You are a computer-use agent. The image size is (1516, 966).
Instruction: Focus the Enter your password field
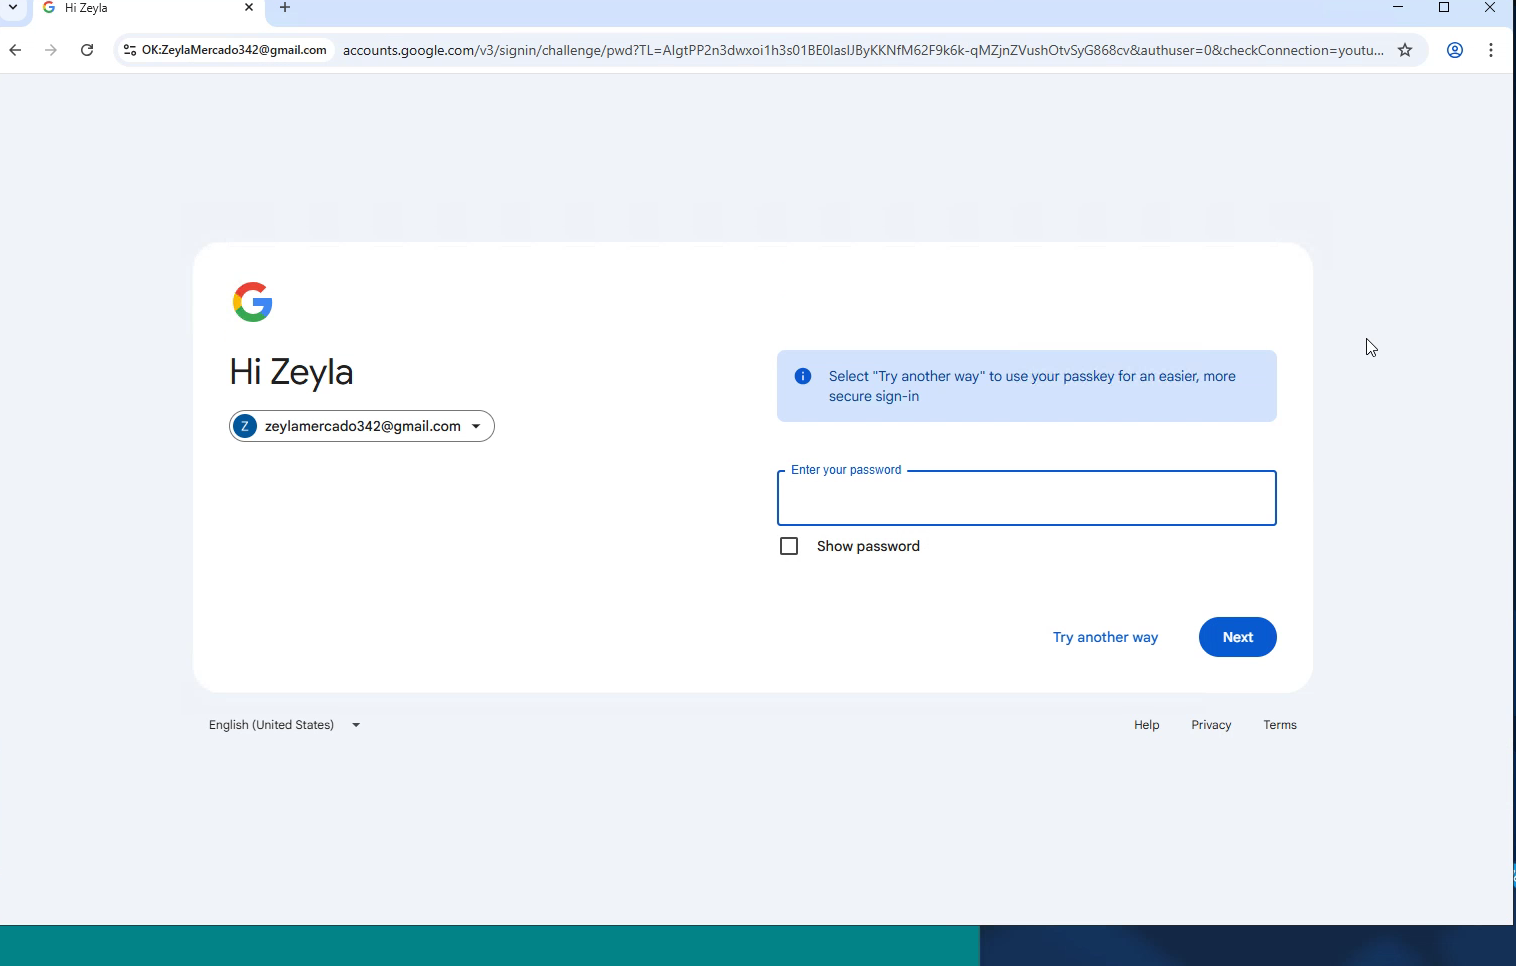[1027, 498]
